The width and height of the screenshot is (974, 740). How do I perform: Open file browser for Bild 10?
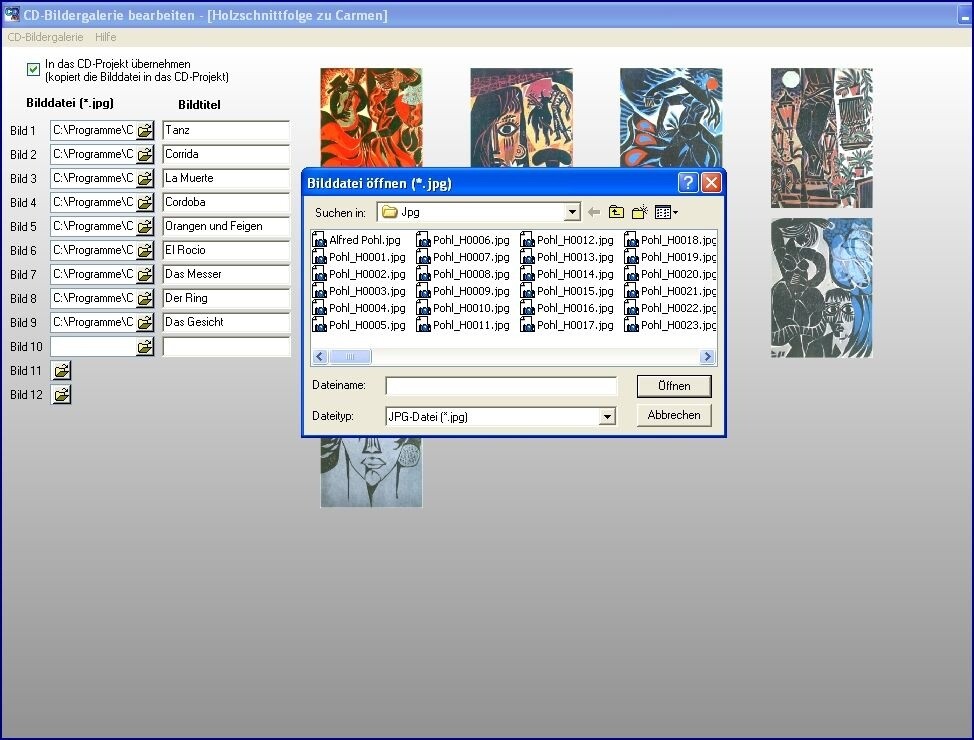(145, 347)
